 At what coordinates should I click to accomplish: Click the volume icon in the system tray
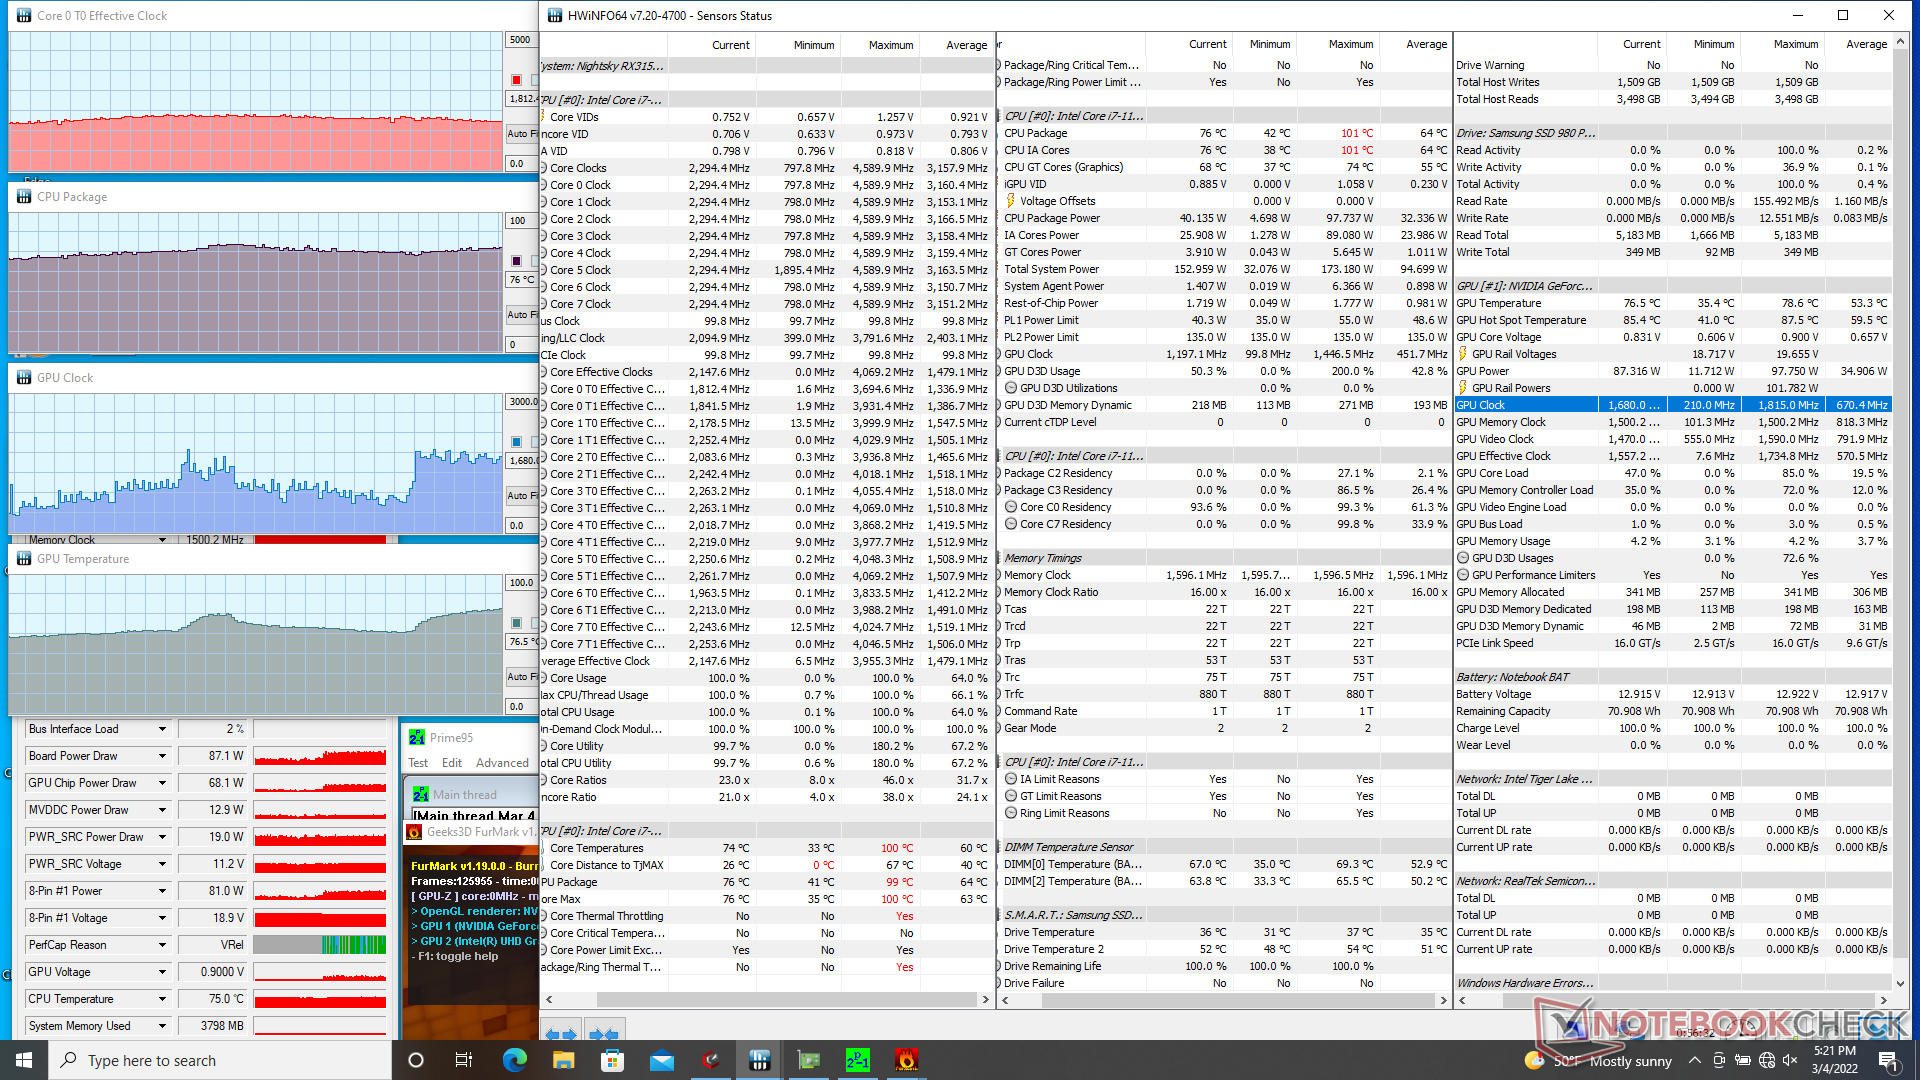1791,1060
